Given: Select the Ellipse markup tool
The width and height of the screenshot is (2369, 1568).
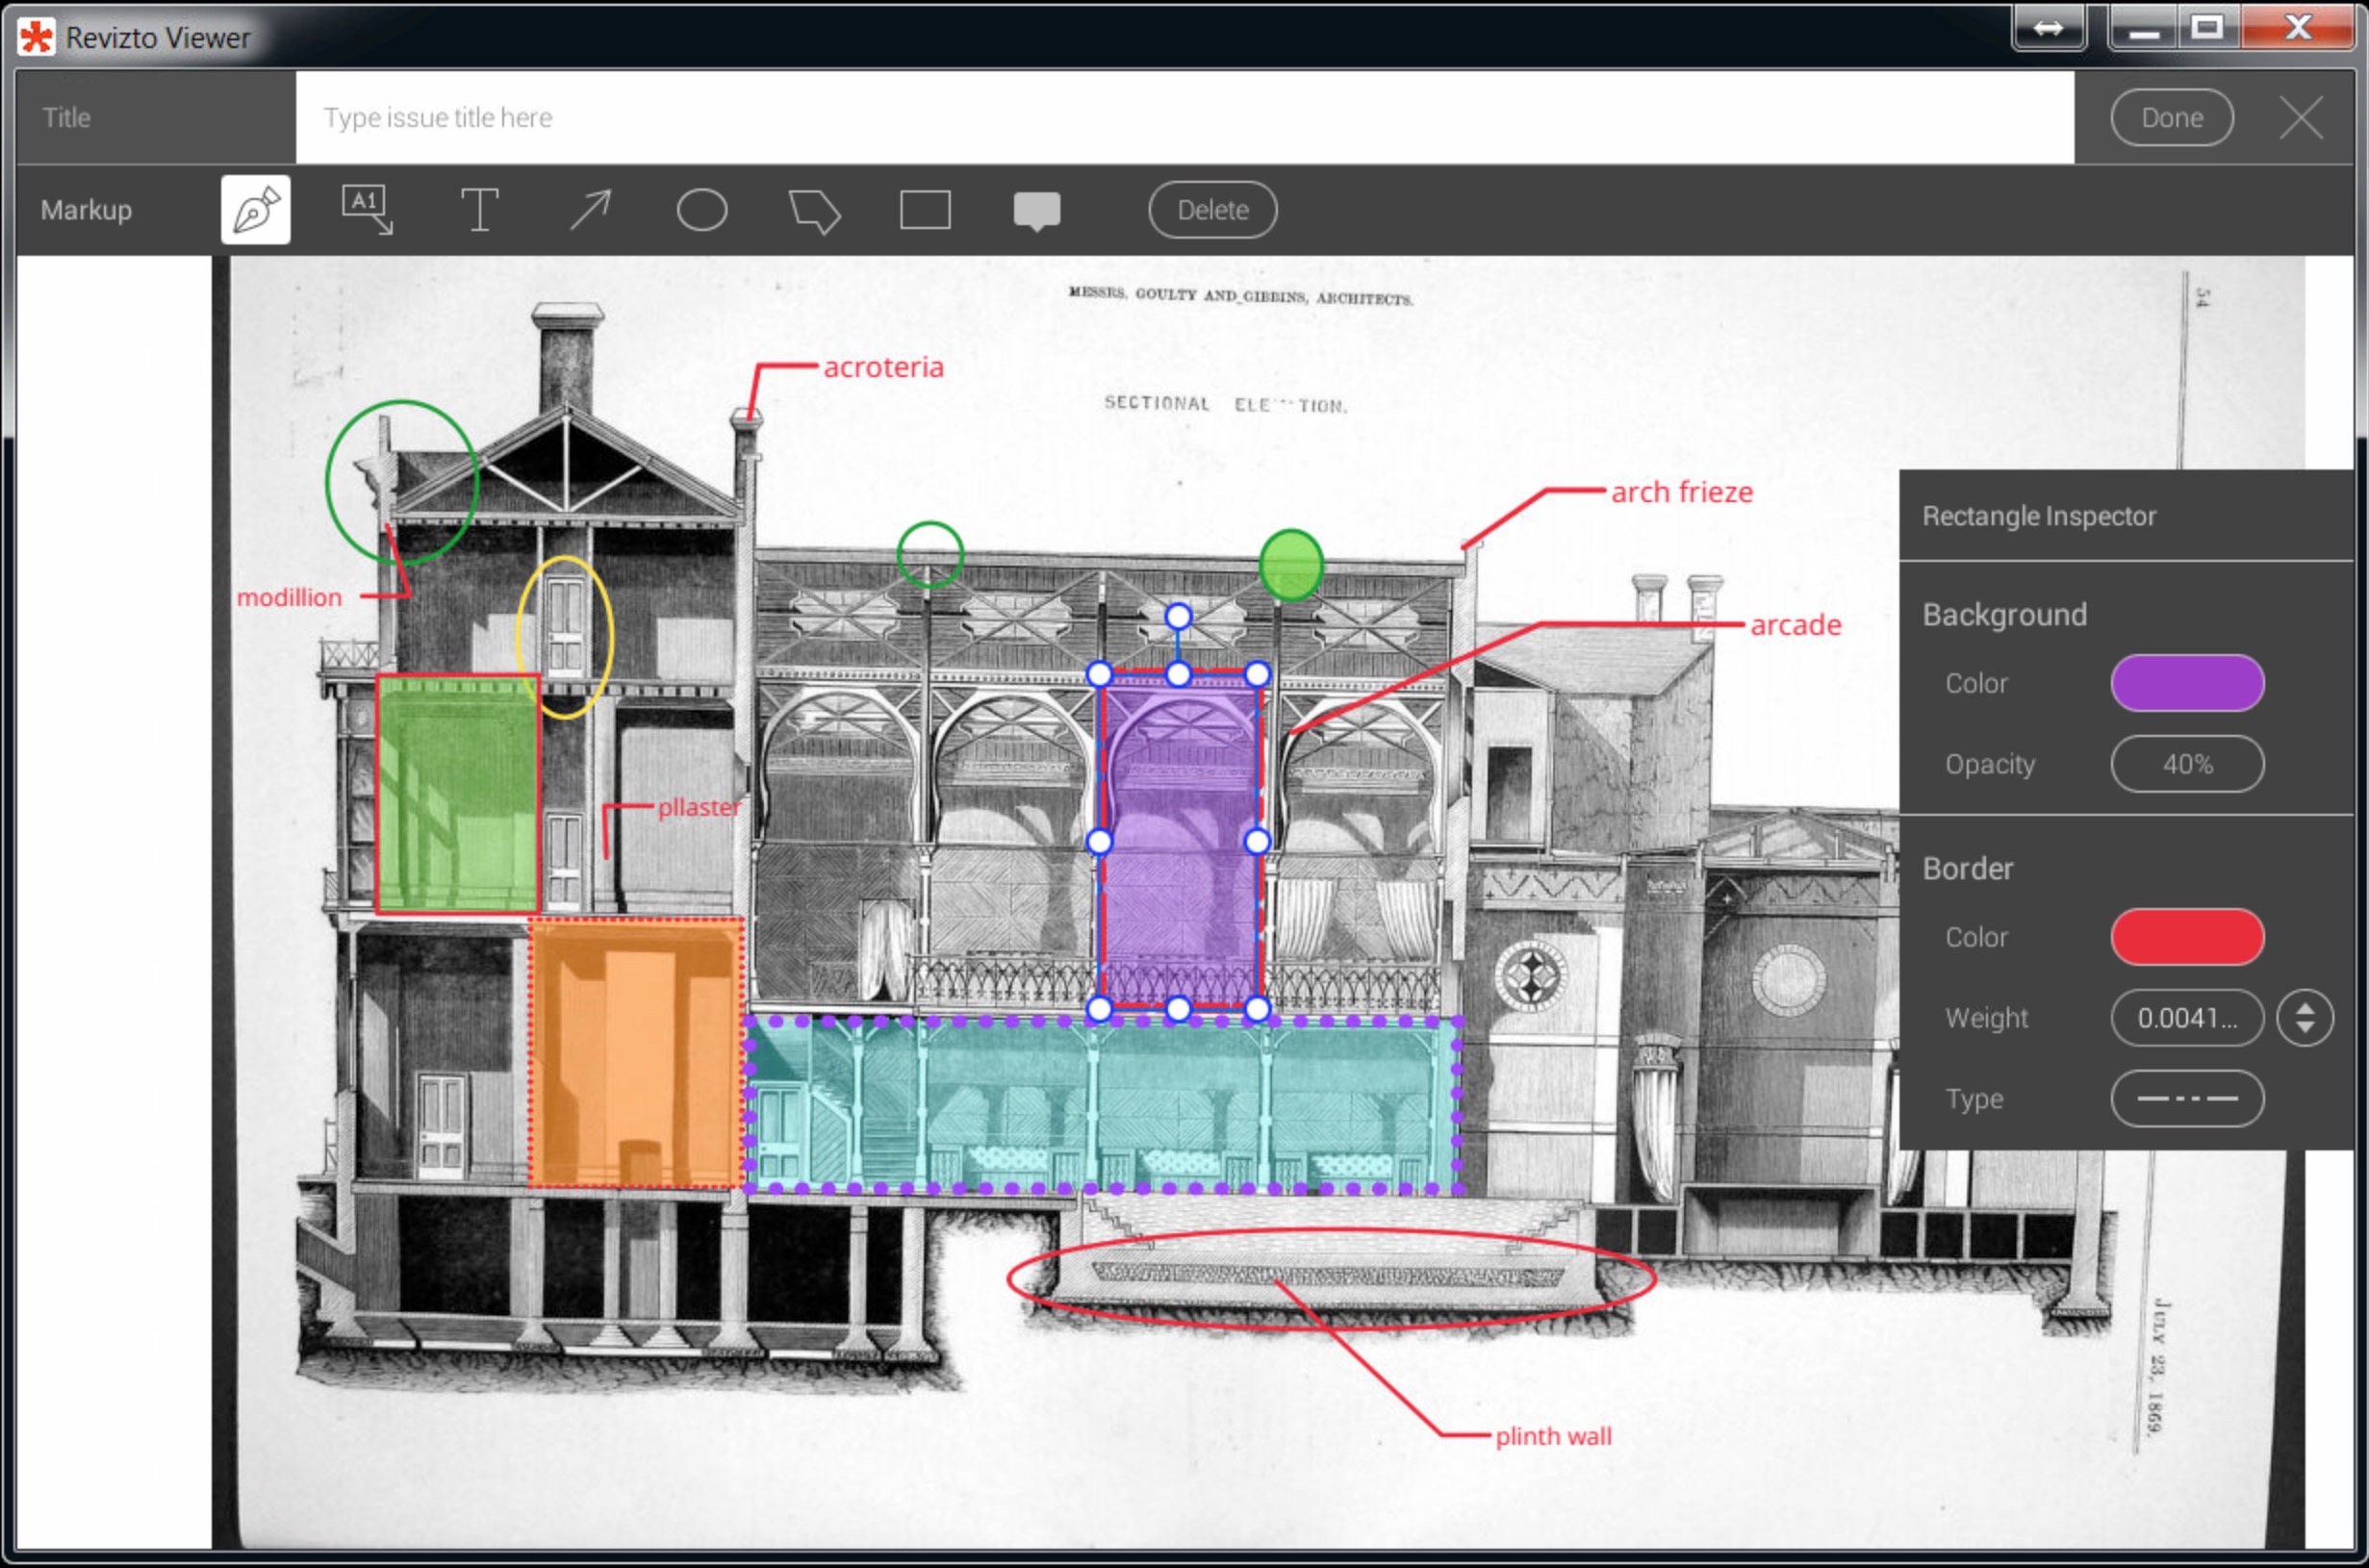Looking at the screenshot, I should click(x=702, y=210).
